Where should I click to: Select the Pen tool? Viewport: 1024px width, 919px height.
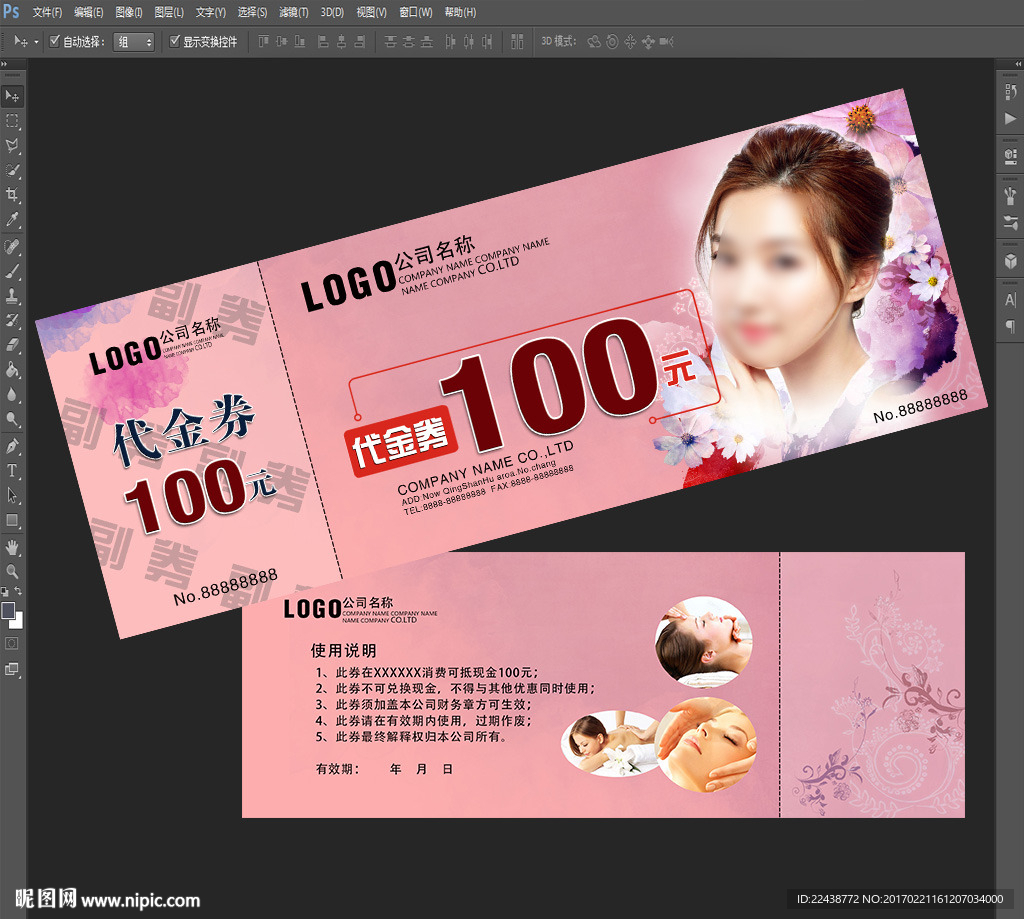12,446
